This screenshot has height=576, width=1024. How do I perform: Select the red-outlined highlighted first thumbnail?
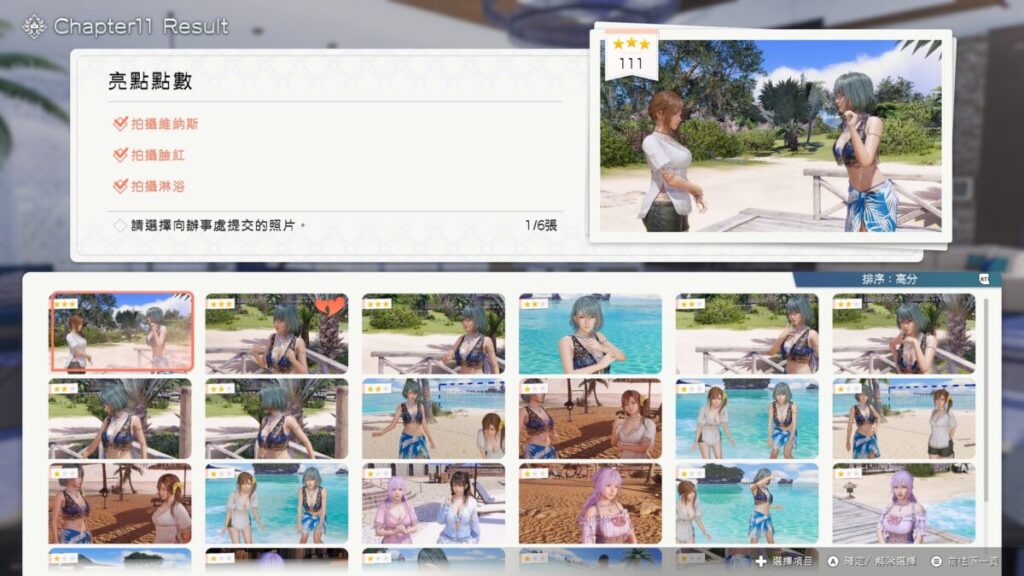point(121,332)
